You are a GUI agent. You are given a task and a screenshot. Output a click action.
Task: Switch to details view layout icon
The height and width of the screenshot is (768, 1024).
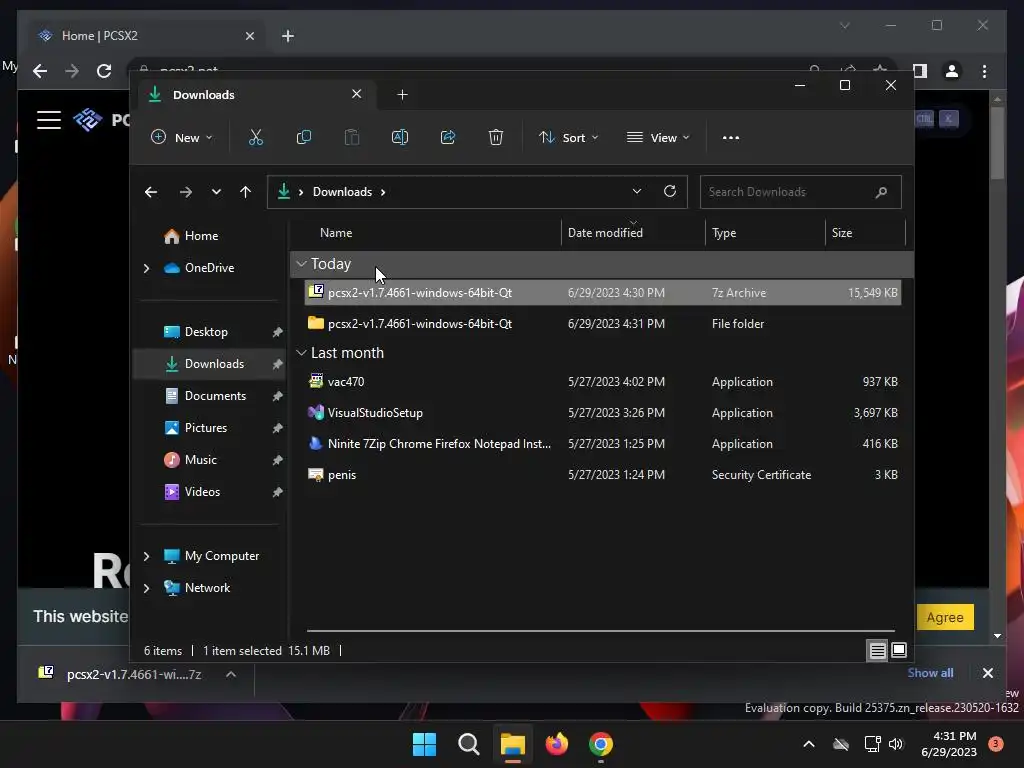pyautogui.click(x=877, y=650)
